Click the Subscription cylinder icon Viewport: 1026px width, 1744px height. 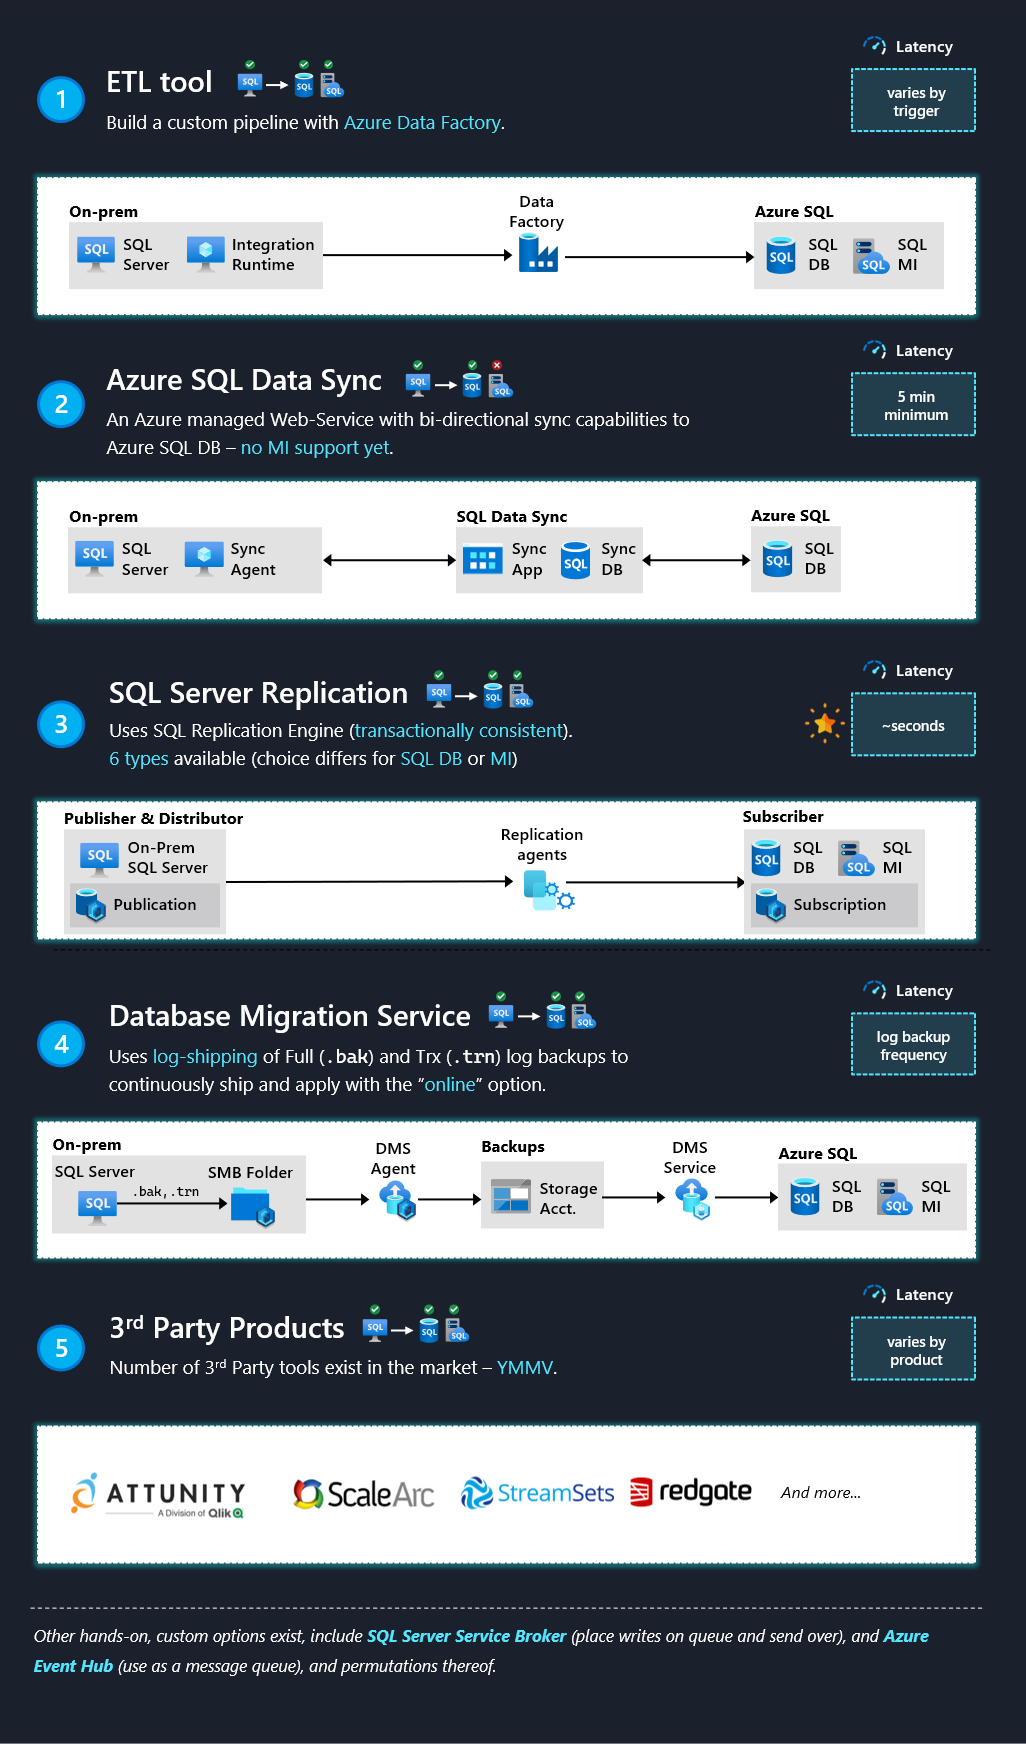(x=771, y=905)
